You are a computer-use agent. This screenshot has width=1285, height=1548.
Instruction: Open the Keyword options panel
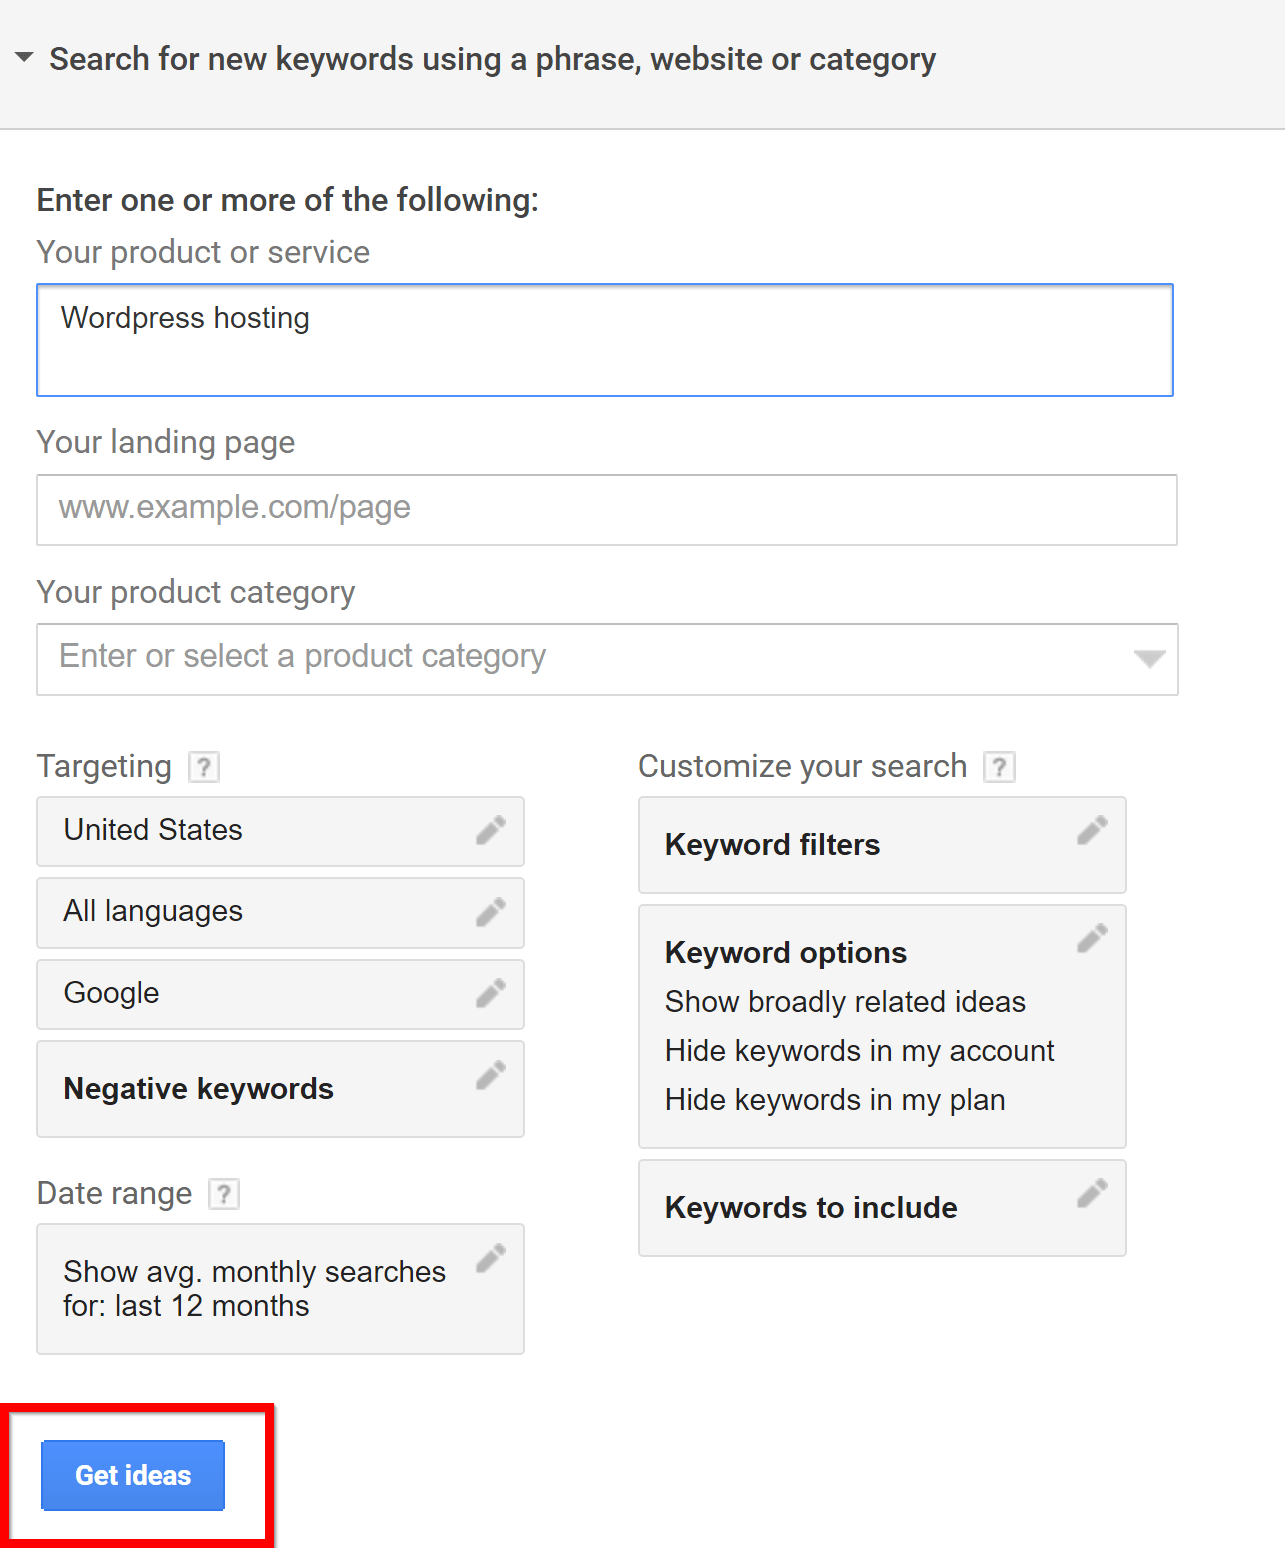tap(882, 1027)
